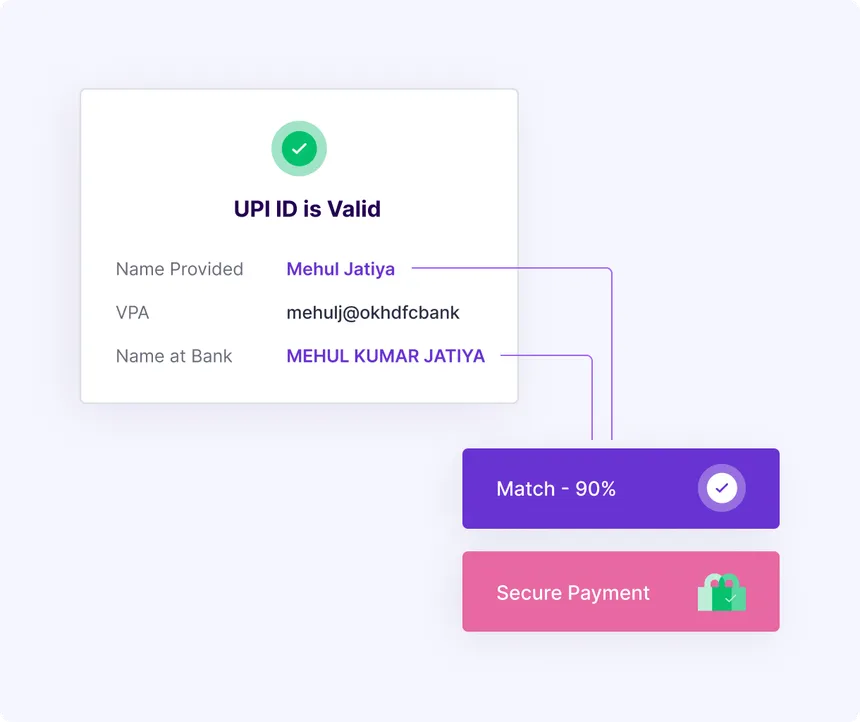The width and height of the screenshot is (860, 722).
Task: Click the white checkmark in Match banner
Action: tap(721, 488)
